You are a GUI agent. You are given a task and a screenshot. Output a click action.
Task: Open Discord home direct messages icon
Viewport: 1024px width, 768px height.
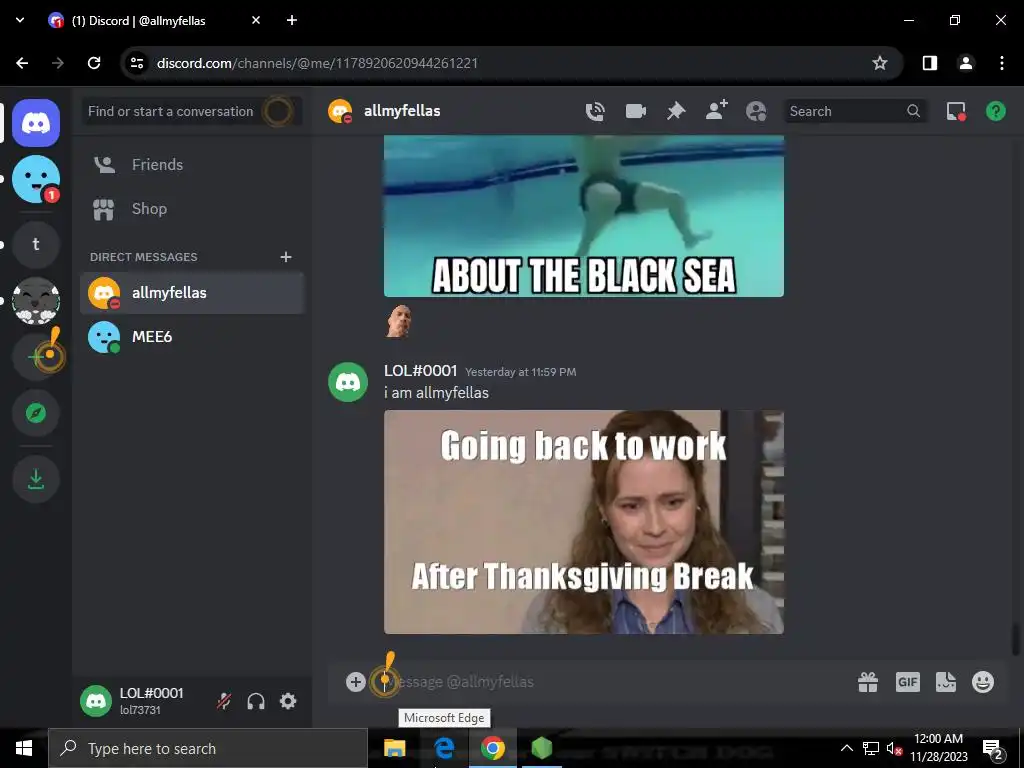tap(36, 123)
